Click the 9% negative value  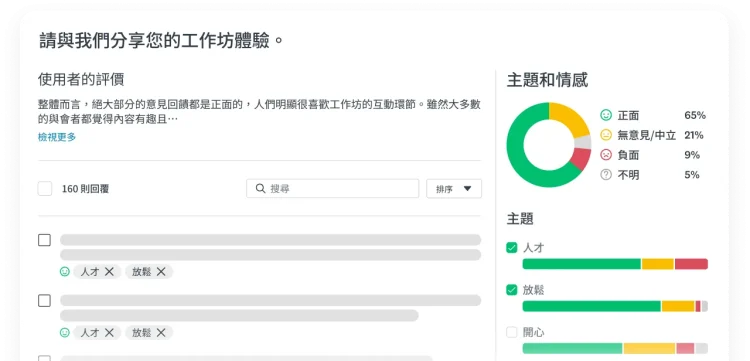point(692,155)
